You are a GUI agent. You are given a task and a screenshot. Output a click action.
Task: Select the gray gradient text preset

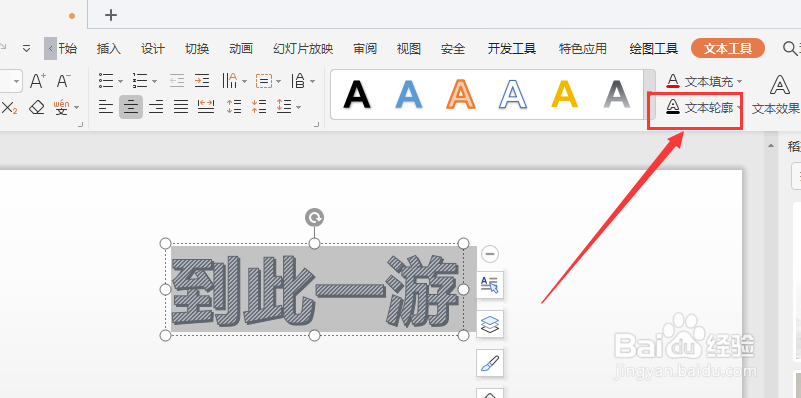tap(617, 95)
